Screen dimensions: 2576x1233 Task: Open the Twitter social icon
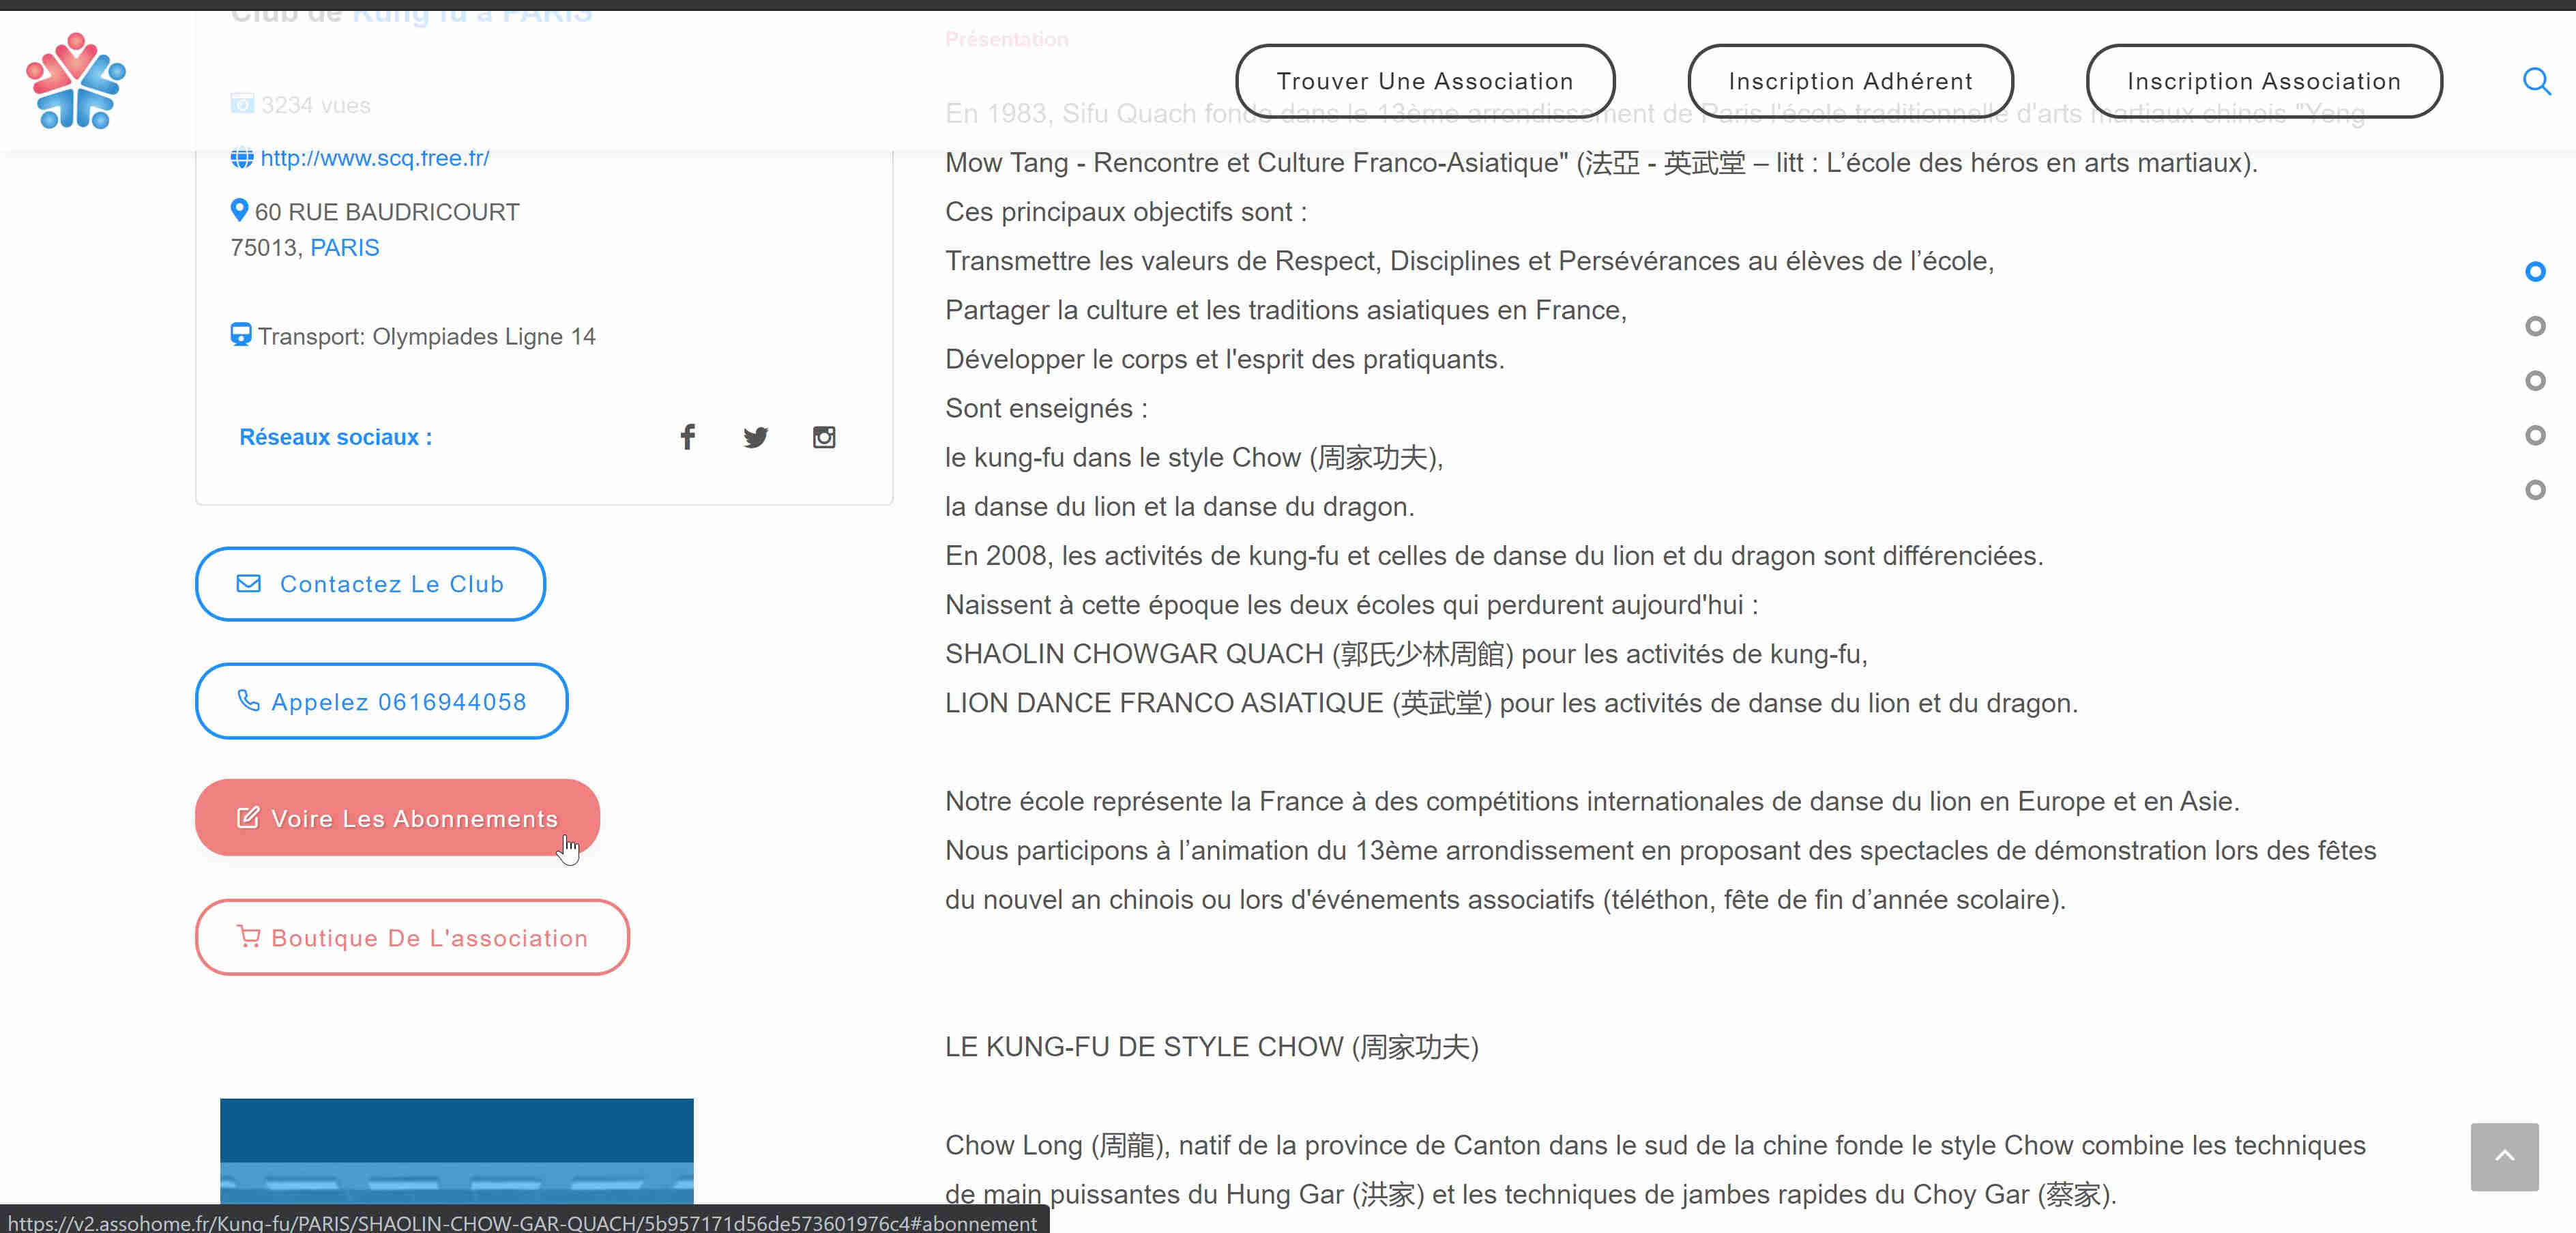[755, 437]
